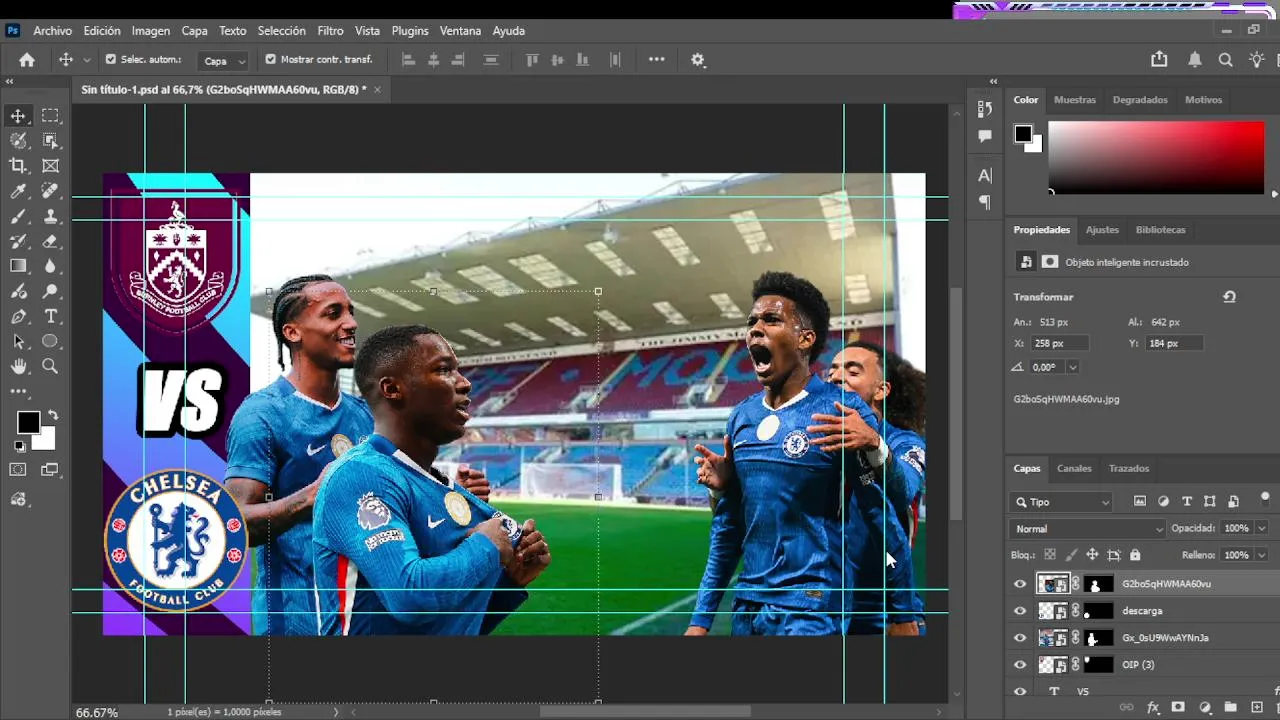Align left edges in options bar
This screenshot has width=1280, height=720.
(x=408, y=60)
